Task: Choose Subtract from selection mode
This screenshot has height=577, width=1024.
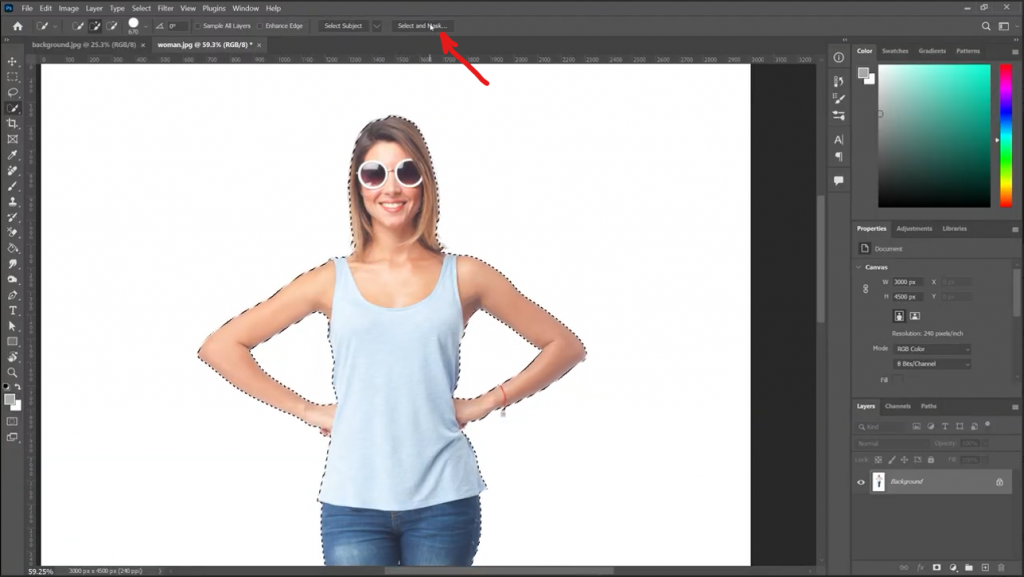Action: click(x=112, y=26)
